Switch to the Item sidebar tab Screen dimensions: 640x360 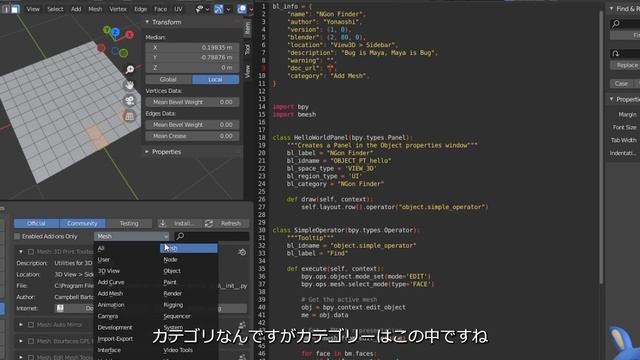tap(247, 28)
